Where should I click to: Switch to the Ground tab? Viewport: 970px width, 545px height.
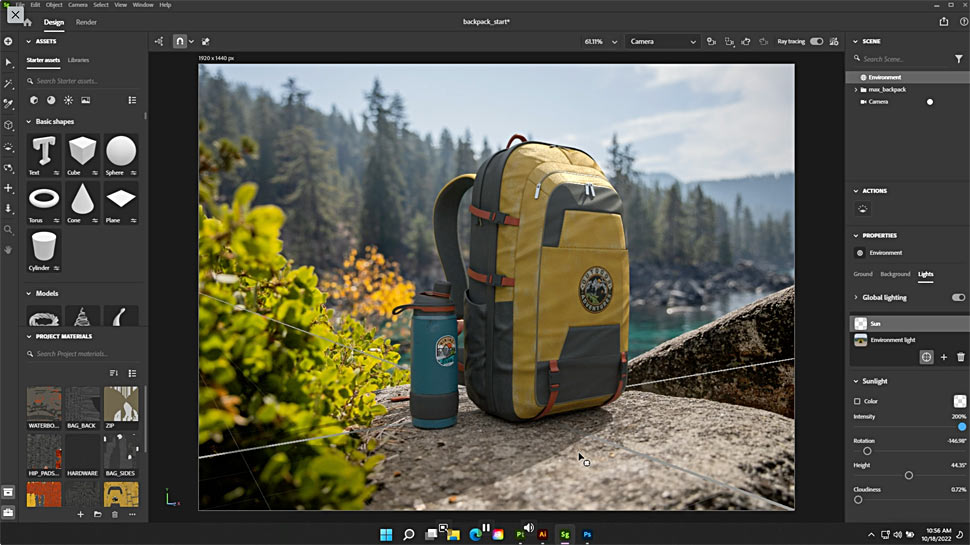[x=862, y=274]
